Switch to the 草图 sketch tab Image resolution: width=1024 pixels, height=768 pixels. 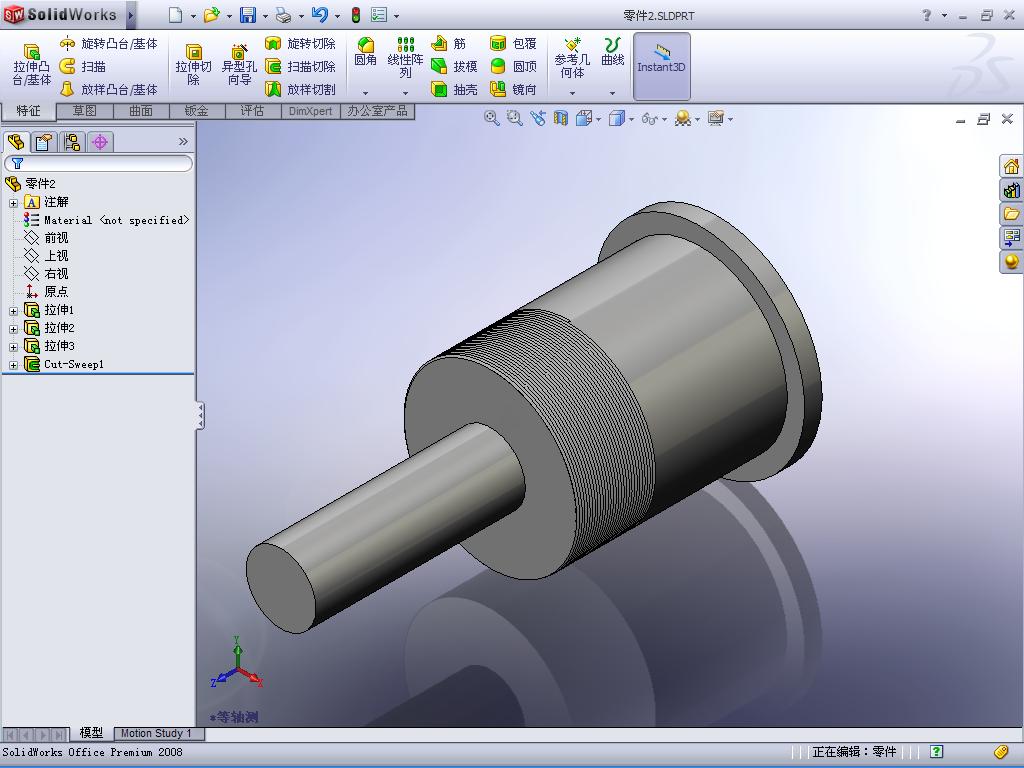pyautogui.click(x=84, y=111)
